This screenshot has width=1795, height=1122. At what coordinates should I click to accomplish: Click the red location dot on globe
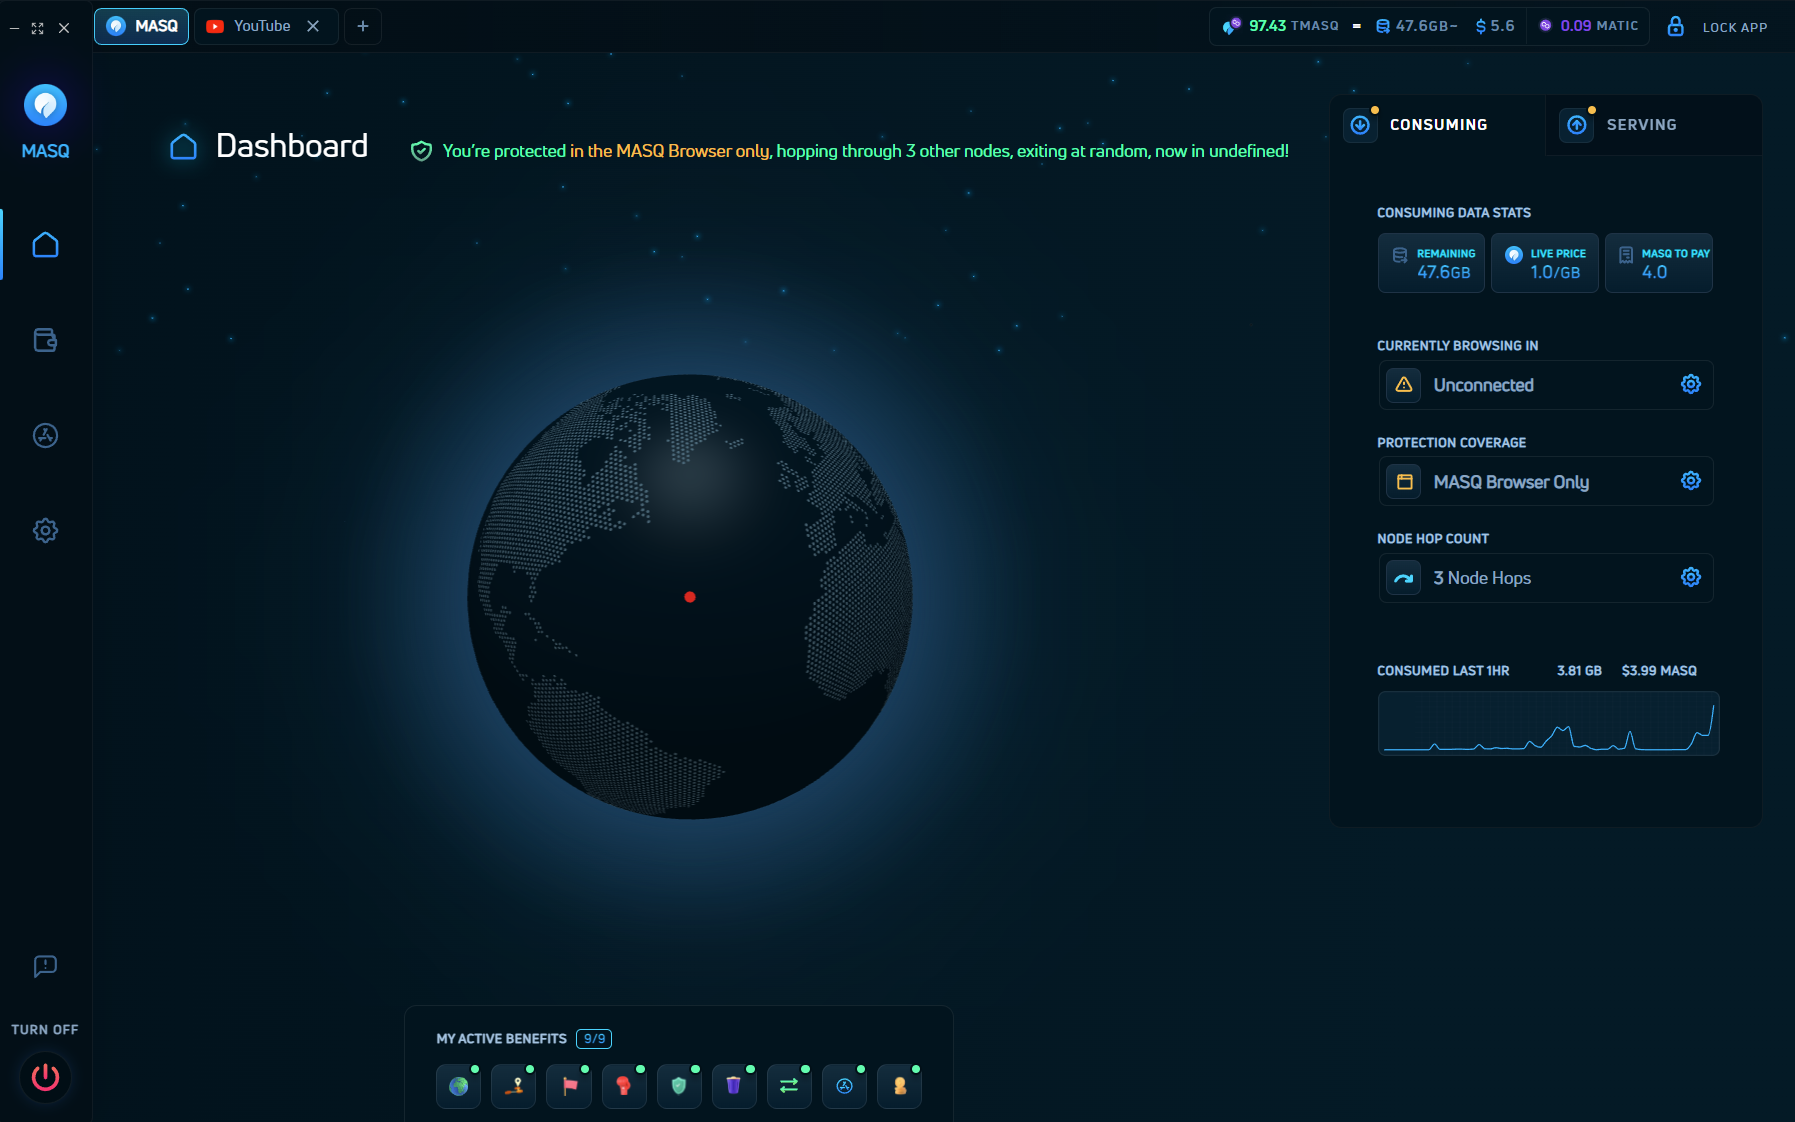click(690, 597)
